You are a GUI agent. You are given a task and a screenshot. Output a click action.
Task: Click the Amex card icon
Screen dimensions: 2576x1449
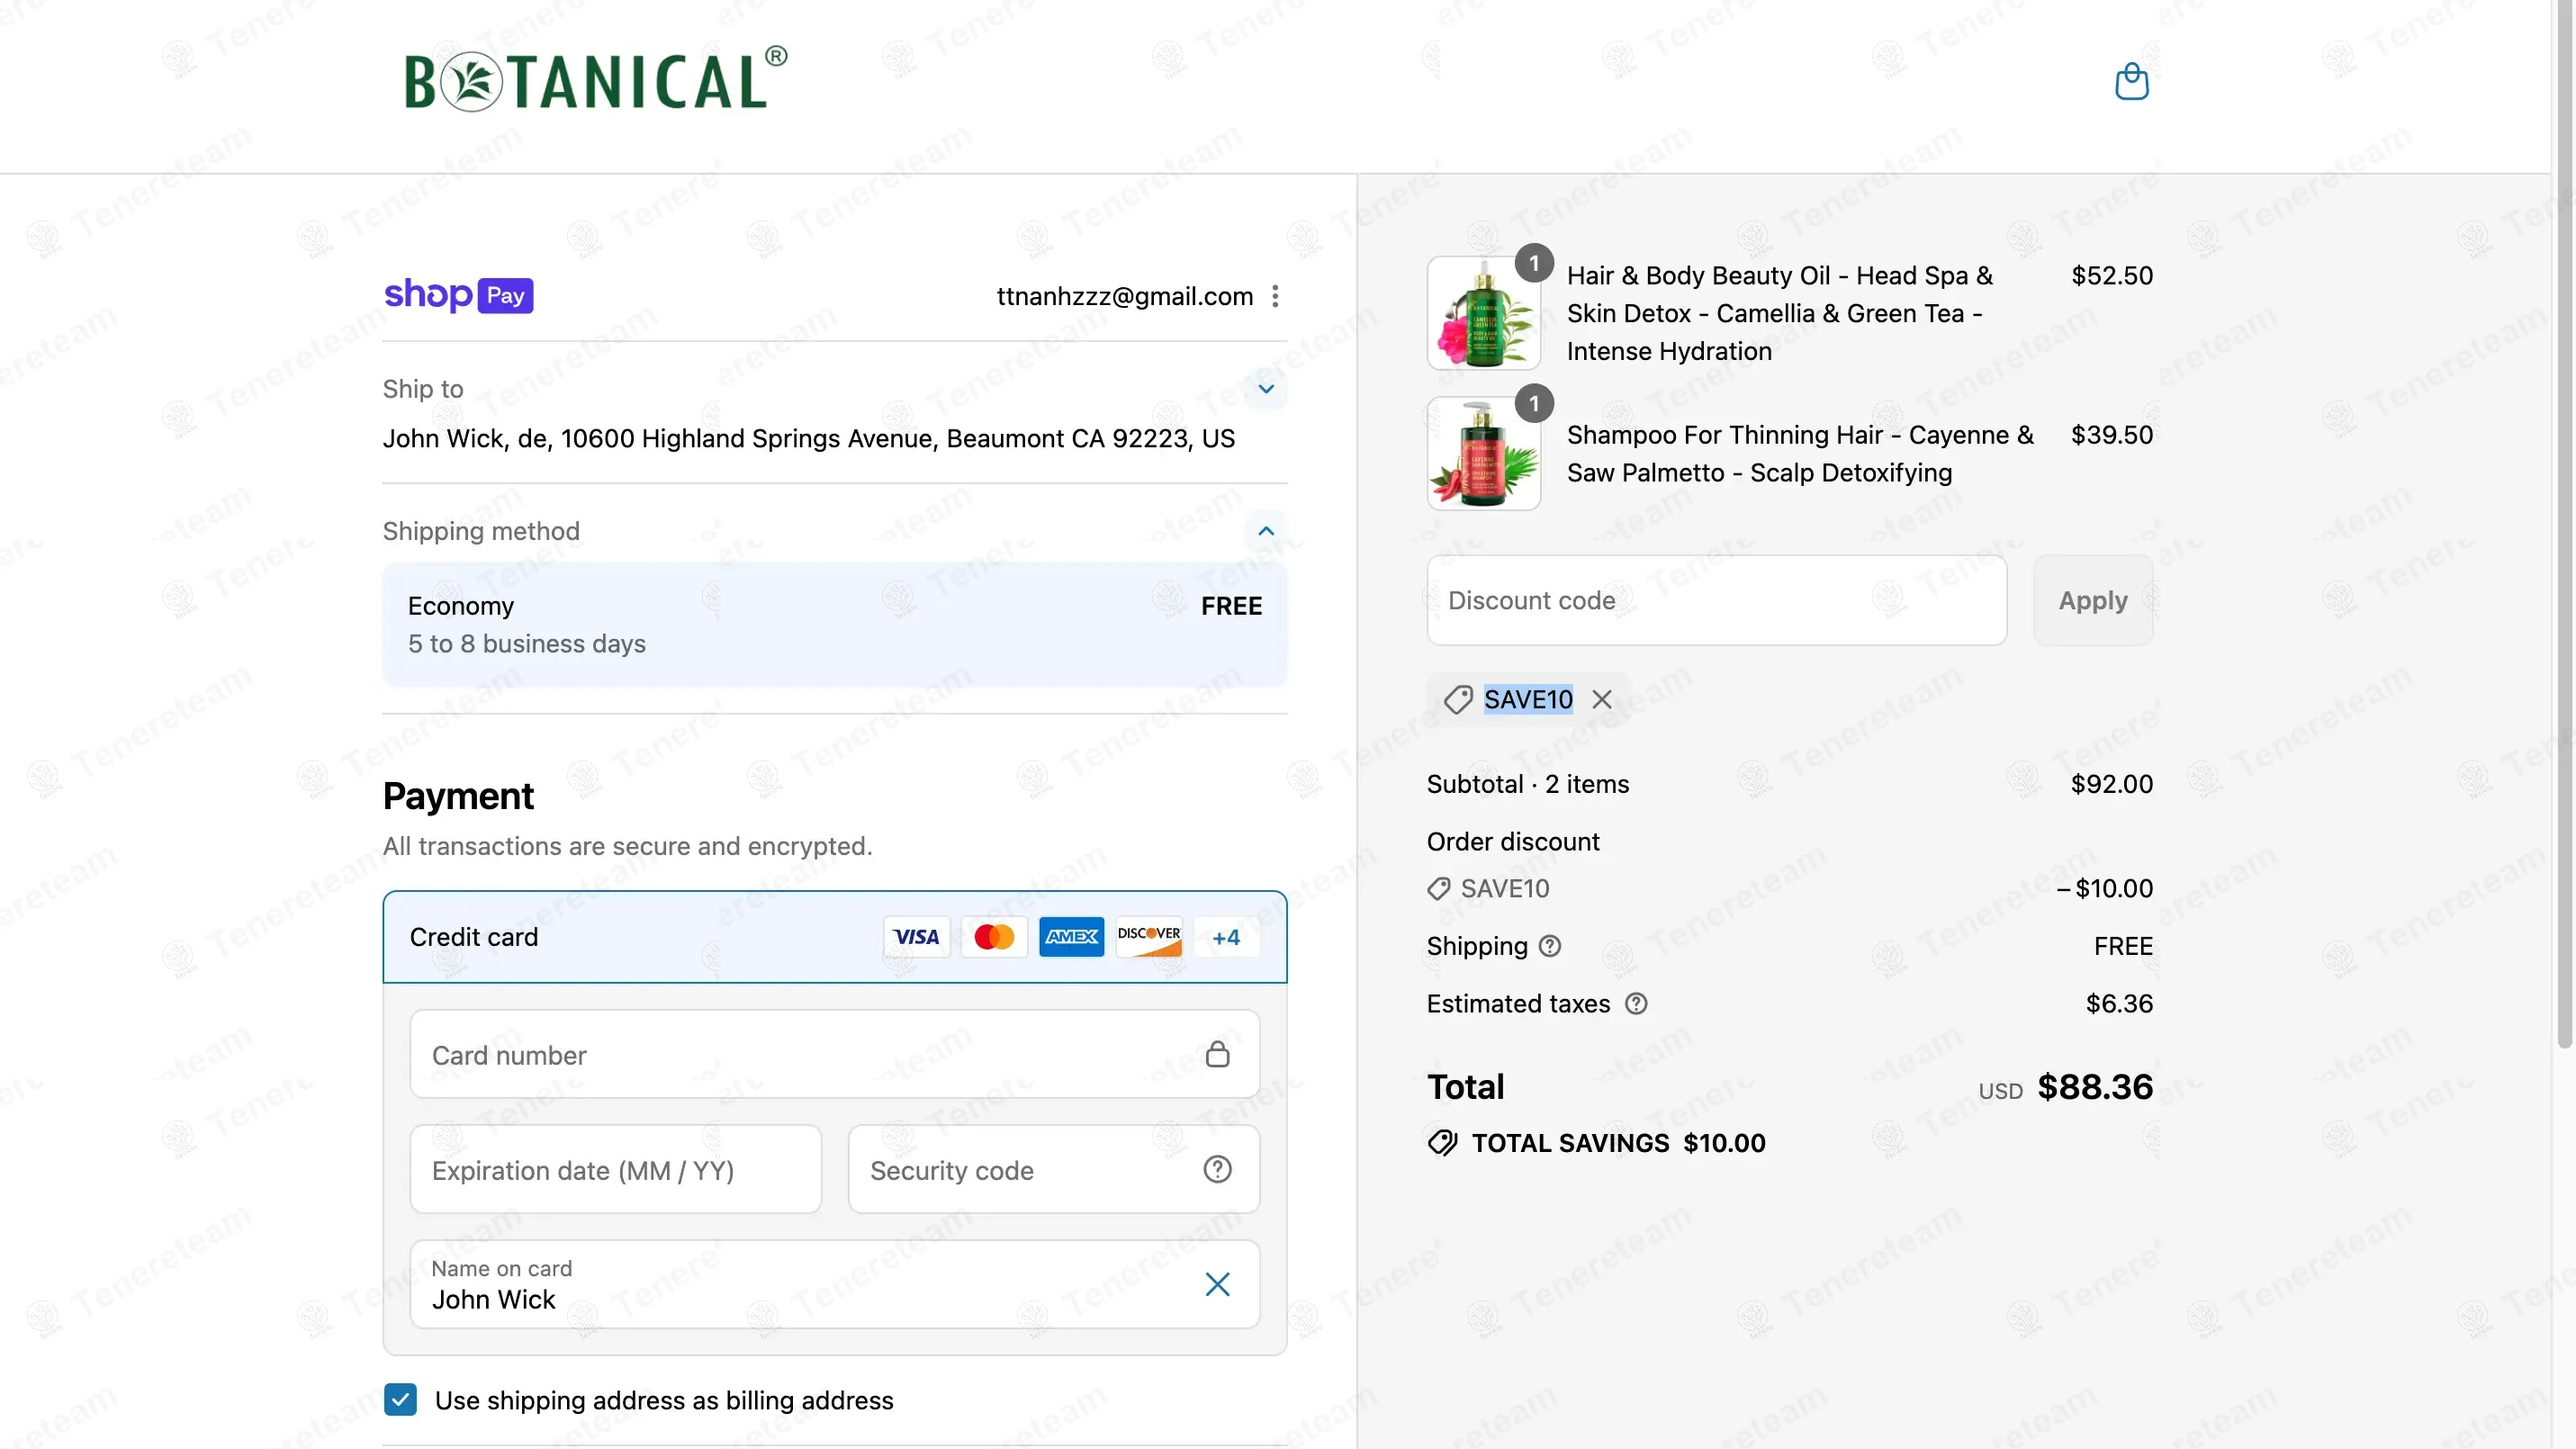tap(1071, 937)
